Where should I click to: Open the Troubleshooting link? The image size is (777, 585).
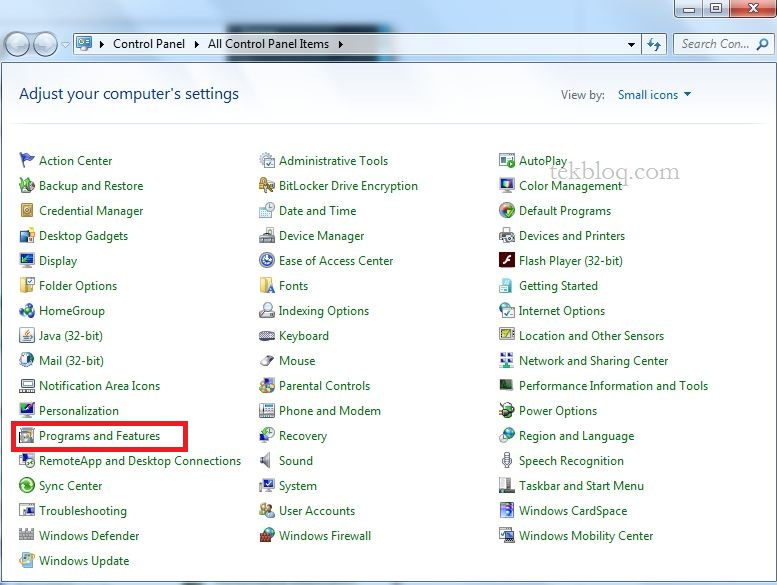(83, 511)
